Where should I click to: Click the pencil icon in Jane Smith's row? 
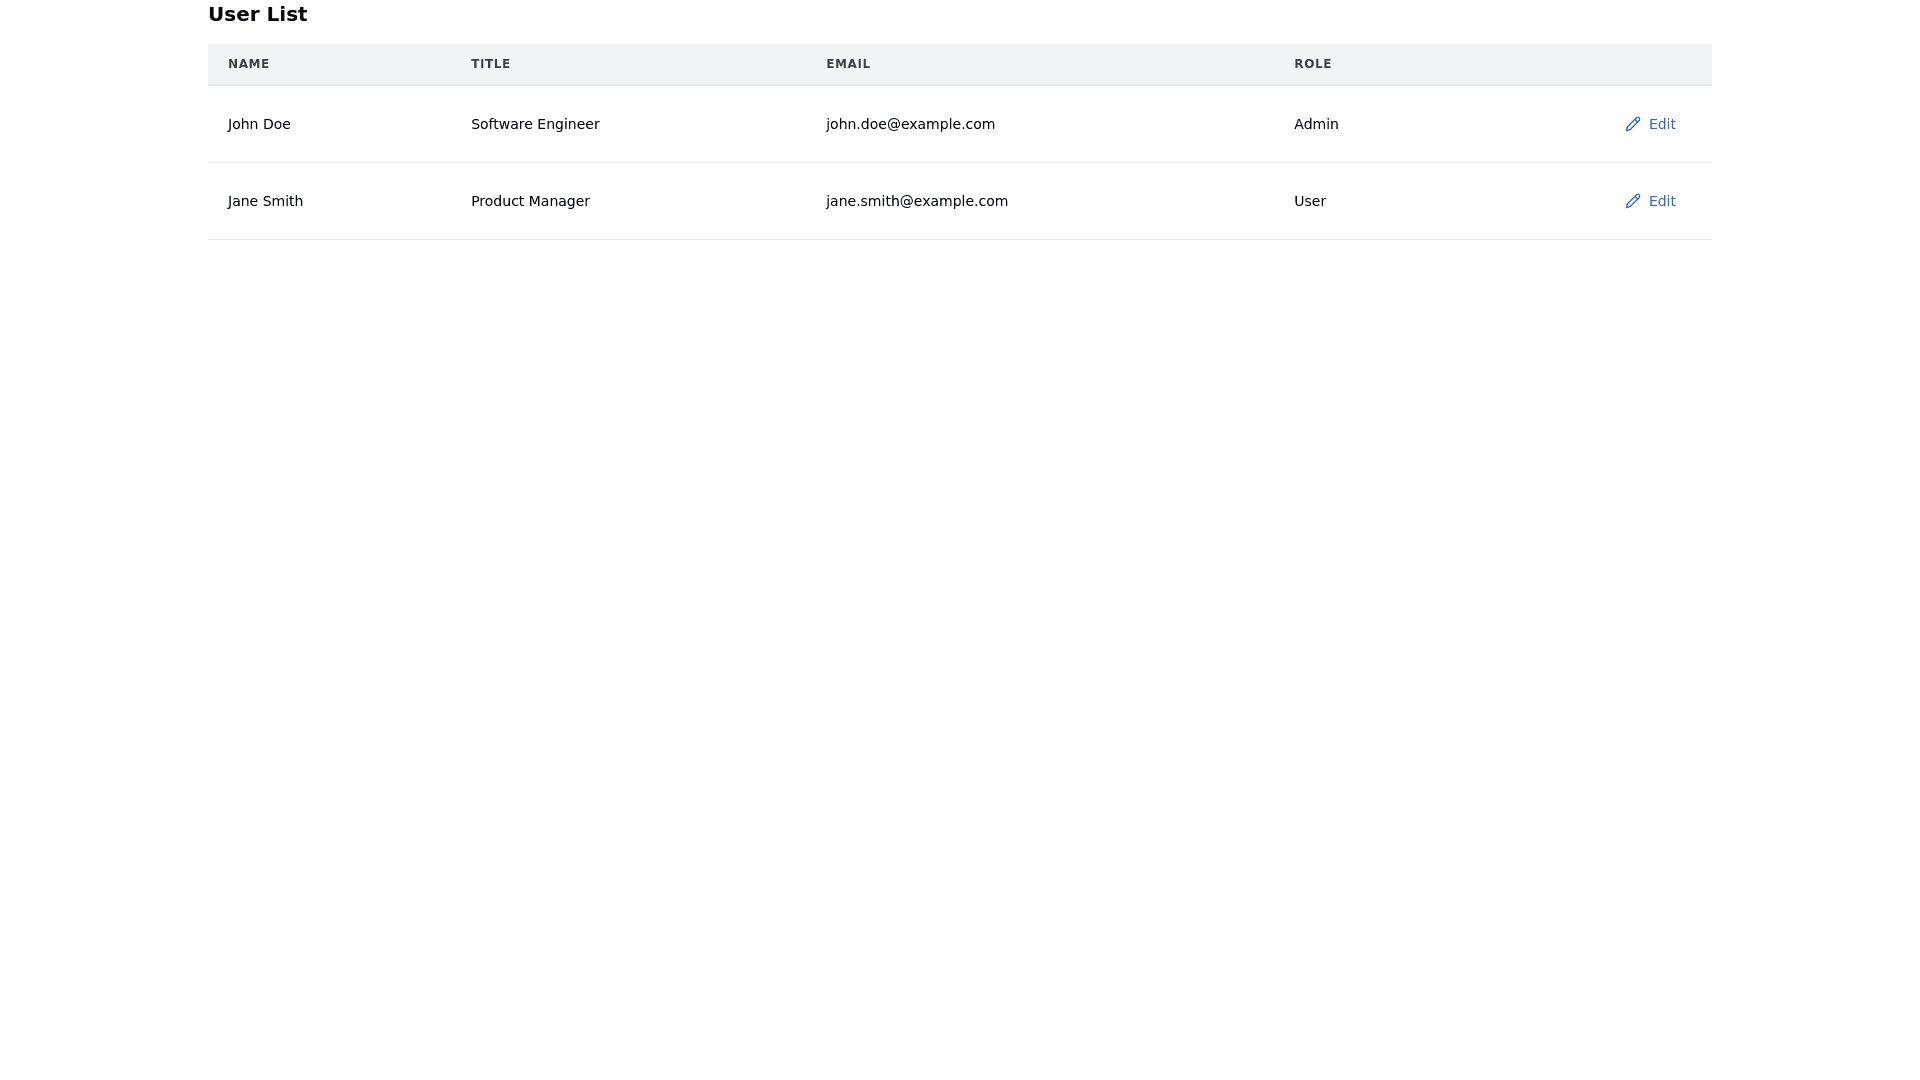click(1633, 201)
